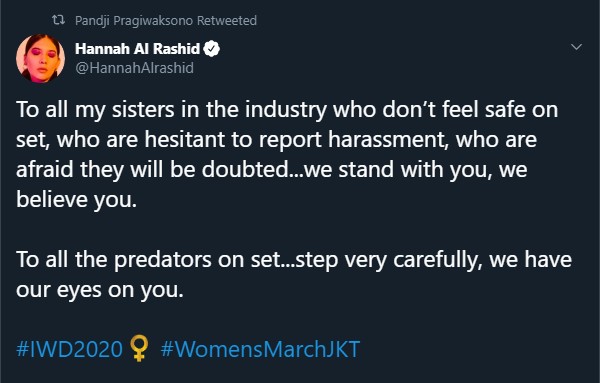Open the @HannahAlrashid handle

(134, 68)
